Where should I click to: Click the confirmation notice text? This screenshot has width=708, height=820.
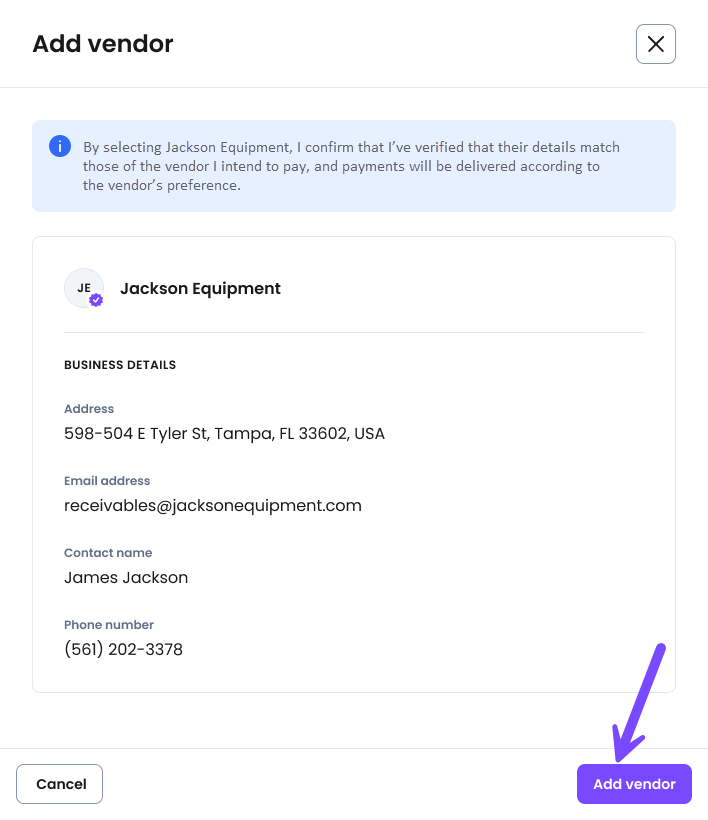(351, 166)
